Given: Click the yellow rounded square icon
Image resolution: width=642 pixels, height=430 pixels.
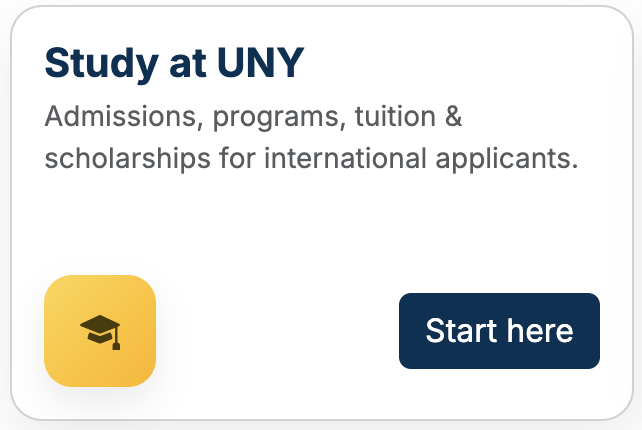Looking at the screenshot, I should (x=100, y=330).
